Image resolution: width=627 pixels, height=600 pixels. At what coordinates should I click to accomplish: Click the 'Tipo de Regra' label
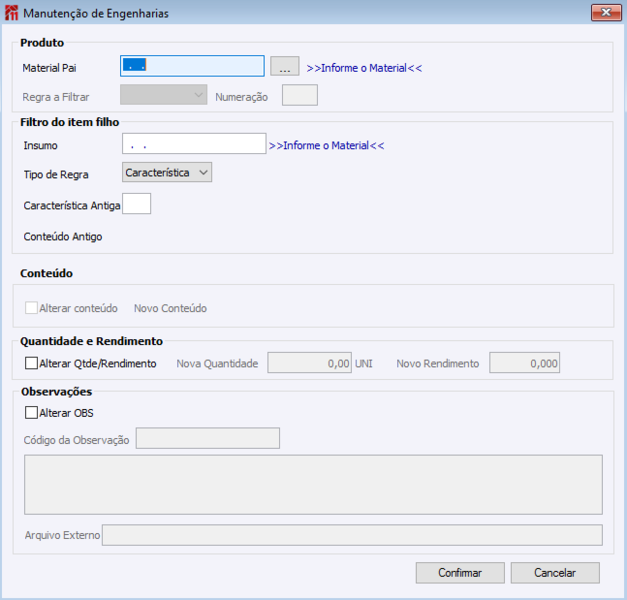(56, 175)
